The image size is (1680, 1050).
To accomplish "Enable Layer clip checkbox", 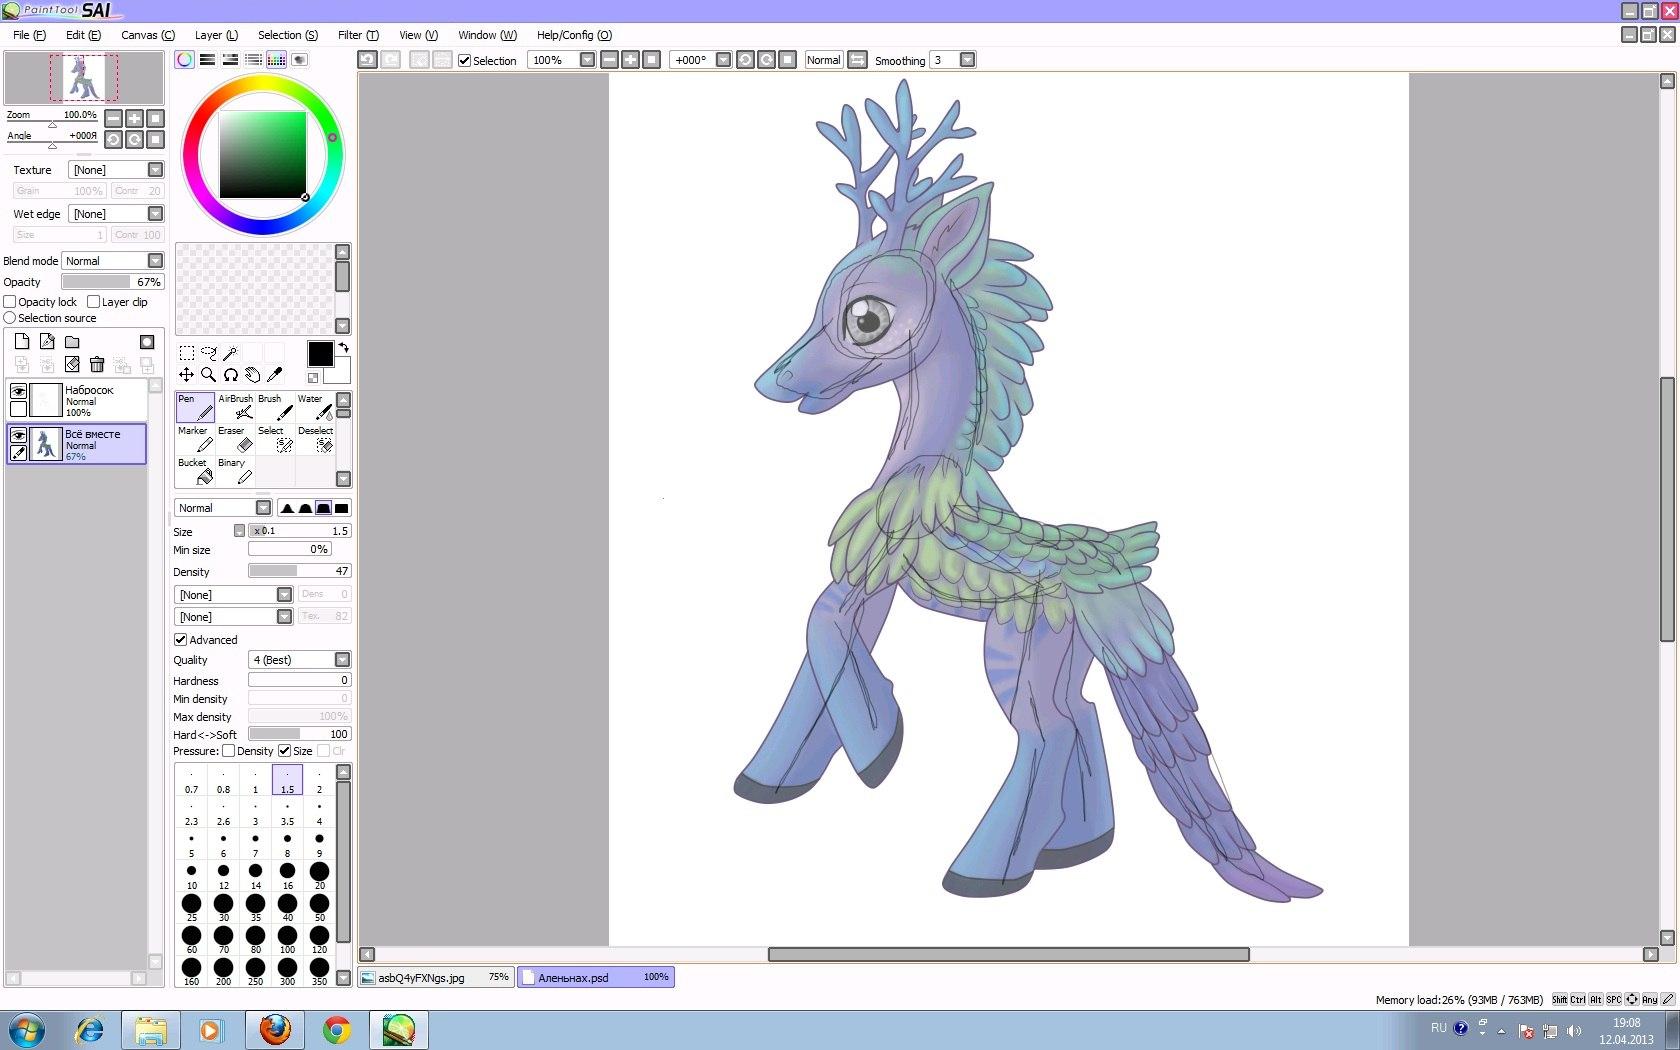I will pos(94,302).
